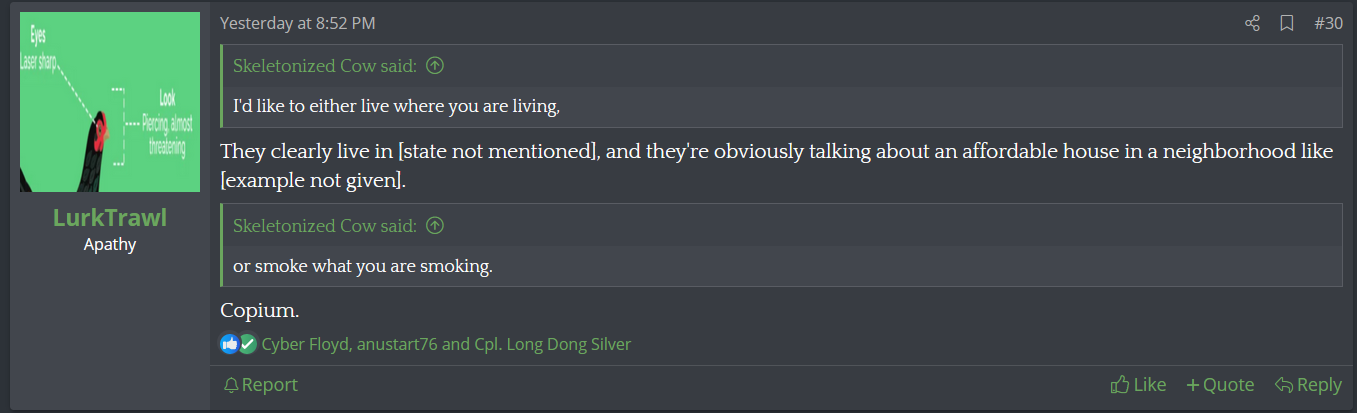Bookmark this post with the bookmark icon
1357x413 pixels.
(x=1287, y=23)
